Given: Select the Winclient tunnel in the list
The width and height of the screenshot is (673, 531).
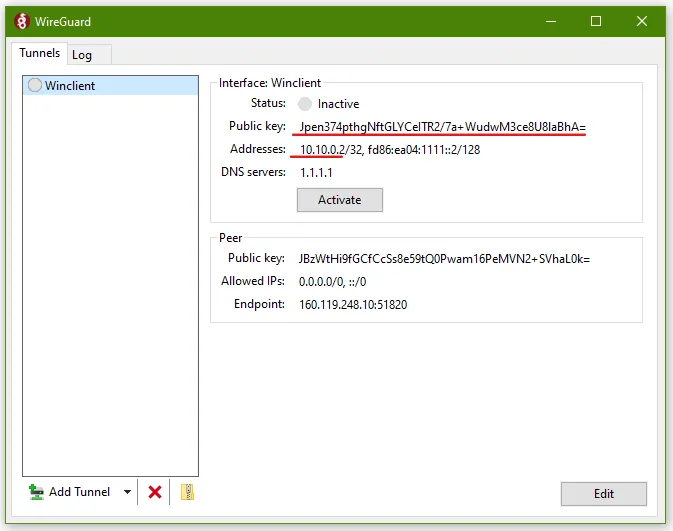Looking at the screenshot, I should pos(110,85).
